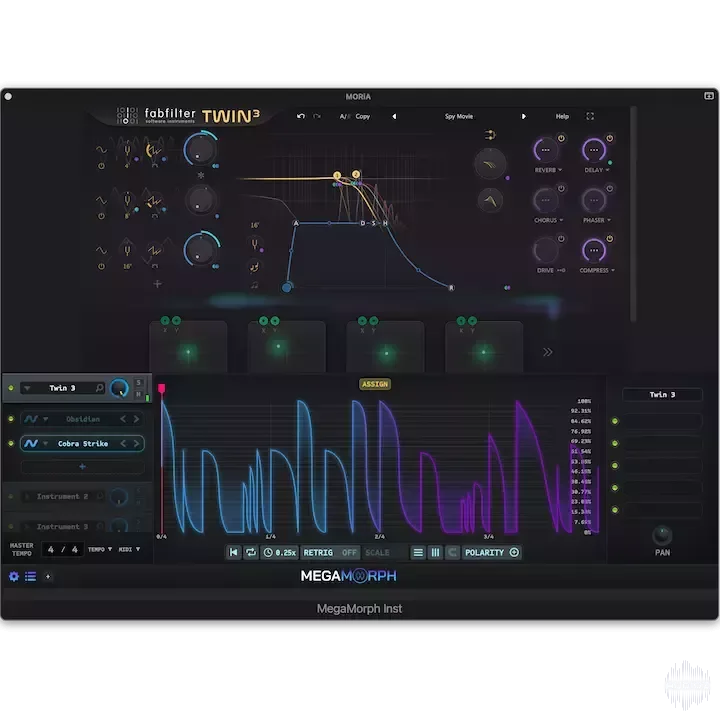The image size is (720, 720).
Task: Click the snowflake freeze icon below first knob
Action: pyautogui.click(x=201, y=175)
